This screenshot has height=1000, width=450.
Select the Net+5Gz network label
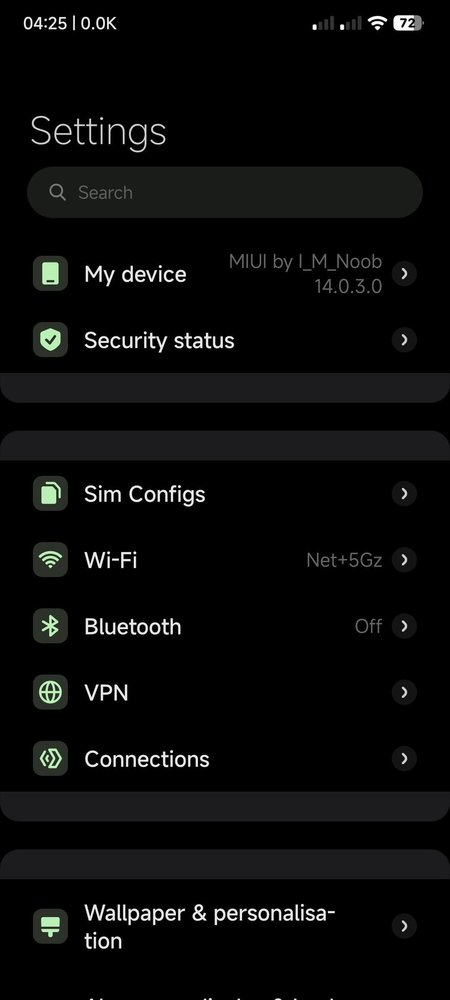[x=344, y=561]
